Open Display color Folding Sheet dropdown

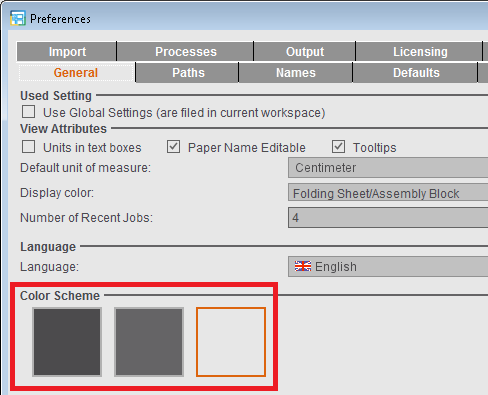pos(388,193)
